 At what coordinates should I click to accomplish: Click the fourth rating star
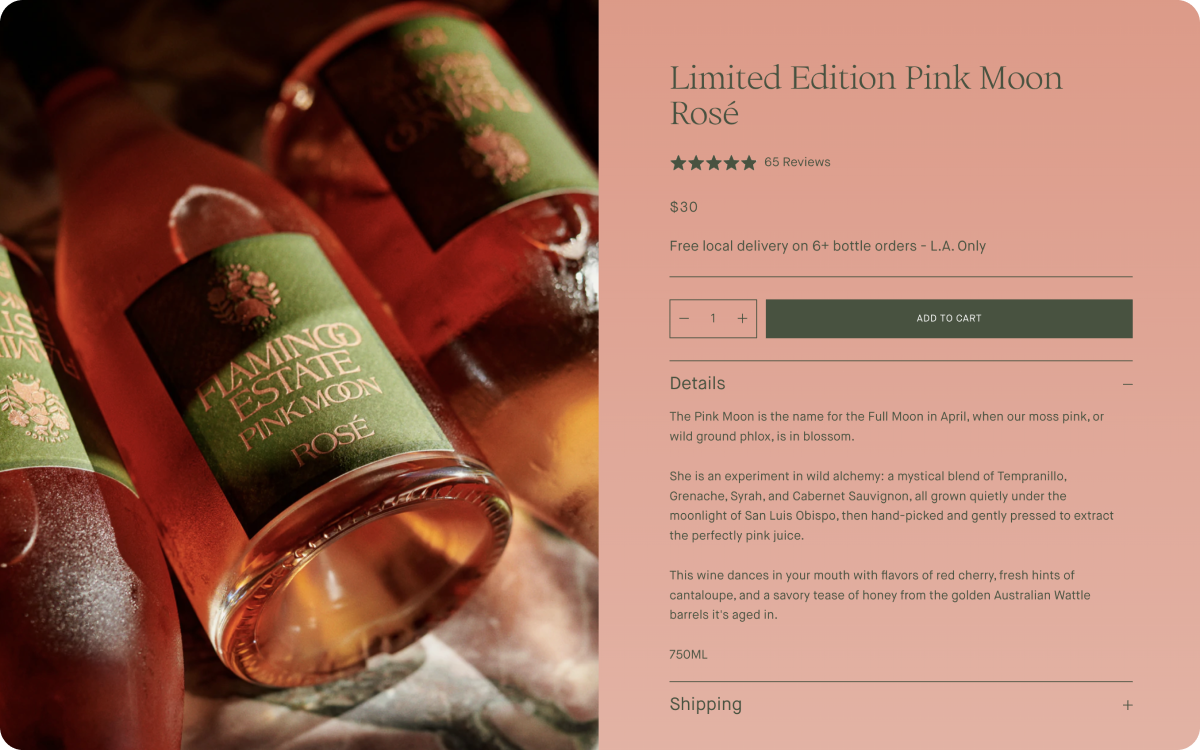731,162
